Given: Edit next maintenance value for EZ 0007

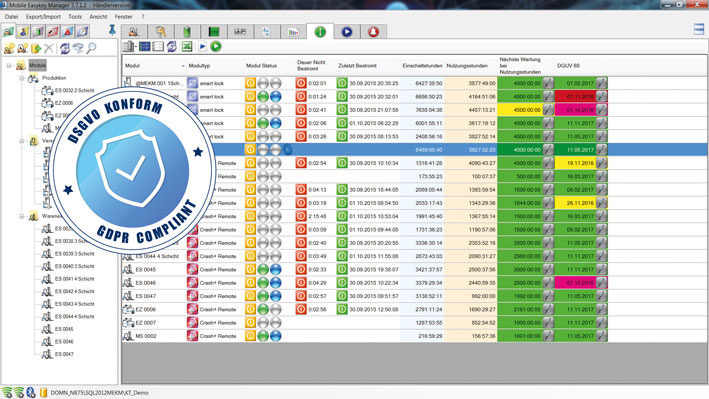Looking at the screenshot, I should tap(548, 323).
